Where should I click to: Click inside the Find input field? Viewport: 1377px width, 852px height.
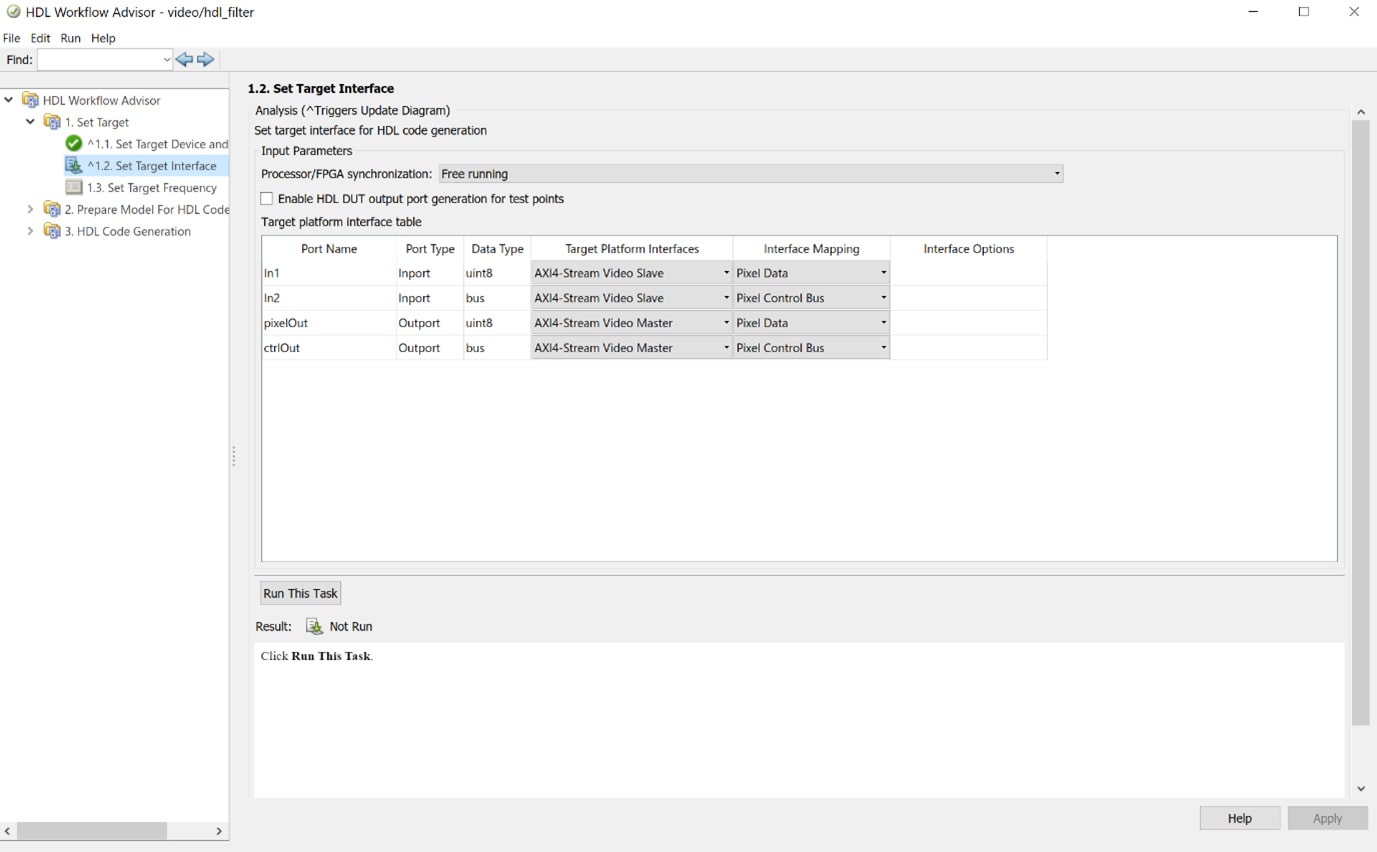(x=98, y=60)
